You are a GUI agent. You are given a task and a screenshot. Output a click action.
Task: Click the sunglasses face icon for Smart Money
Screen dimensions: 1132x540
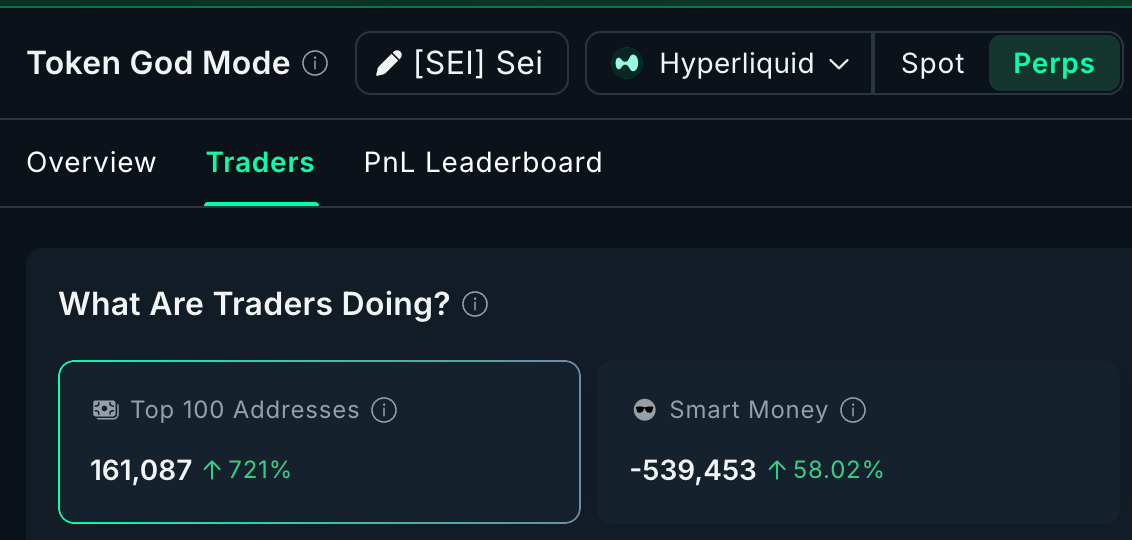(x=645, y=410)
